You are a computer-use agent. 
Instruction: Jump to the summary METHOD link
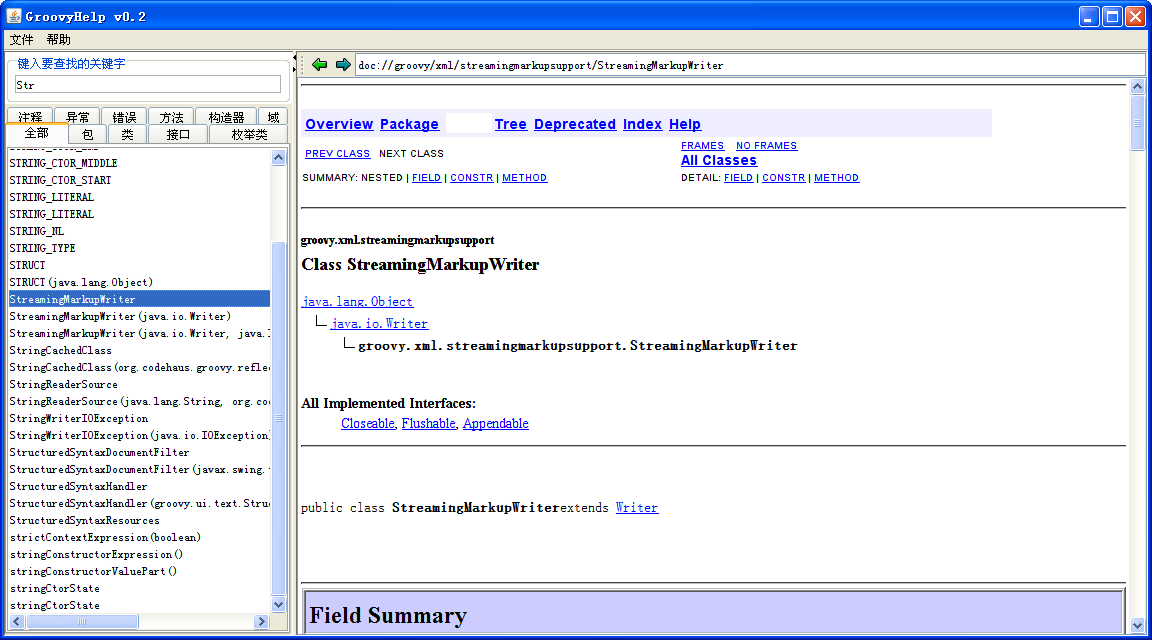525,178
